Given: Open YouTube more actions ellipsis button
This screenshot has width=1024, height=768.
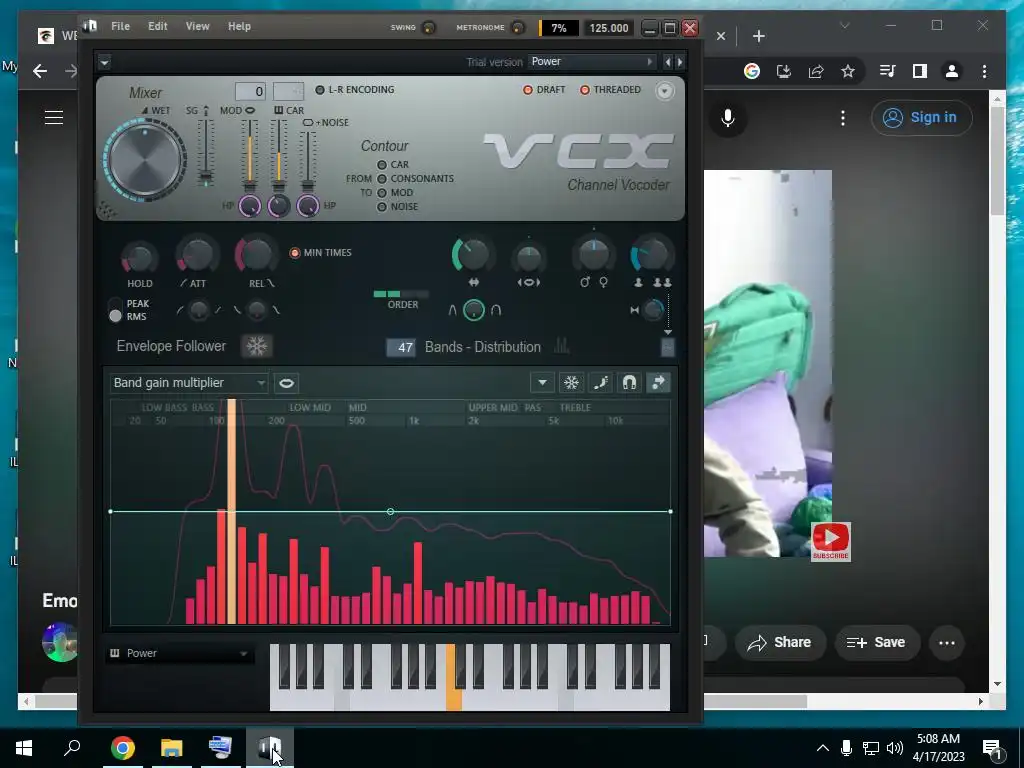Looking at the screenshot, I should 947,643.
